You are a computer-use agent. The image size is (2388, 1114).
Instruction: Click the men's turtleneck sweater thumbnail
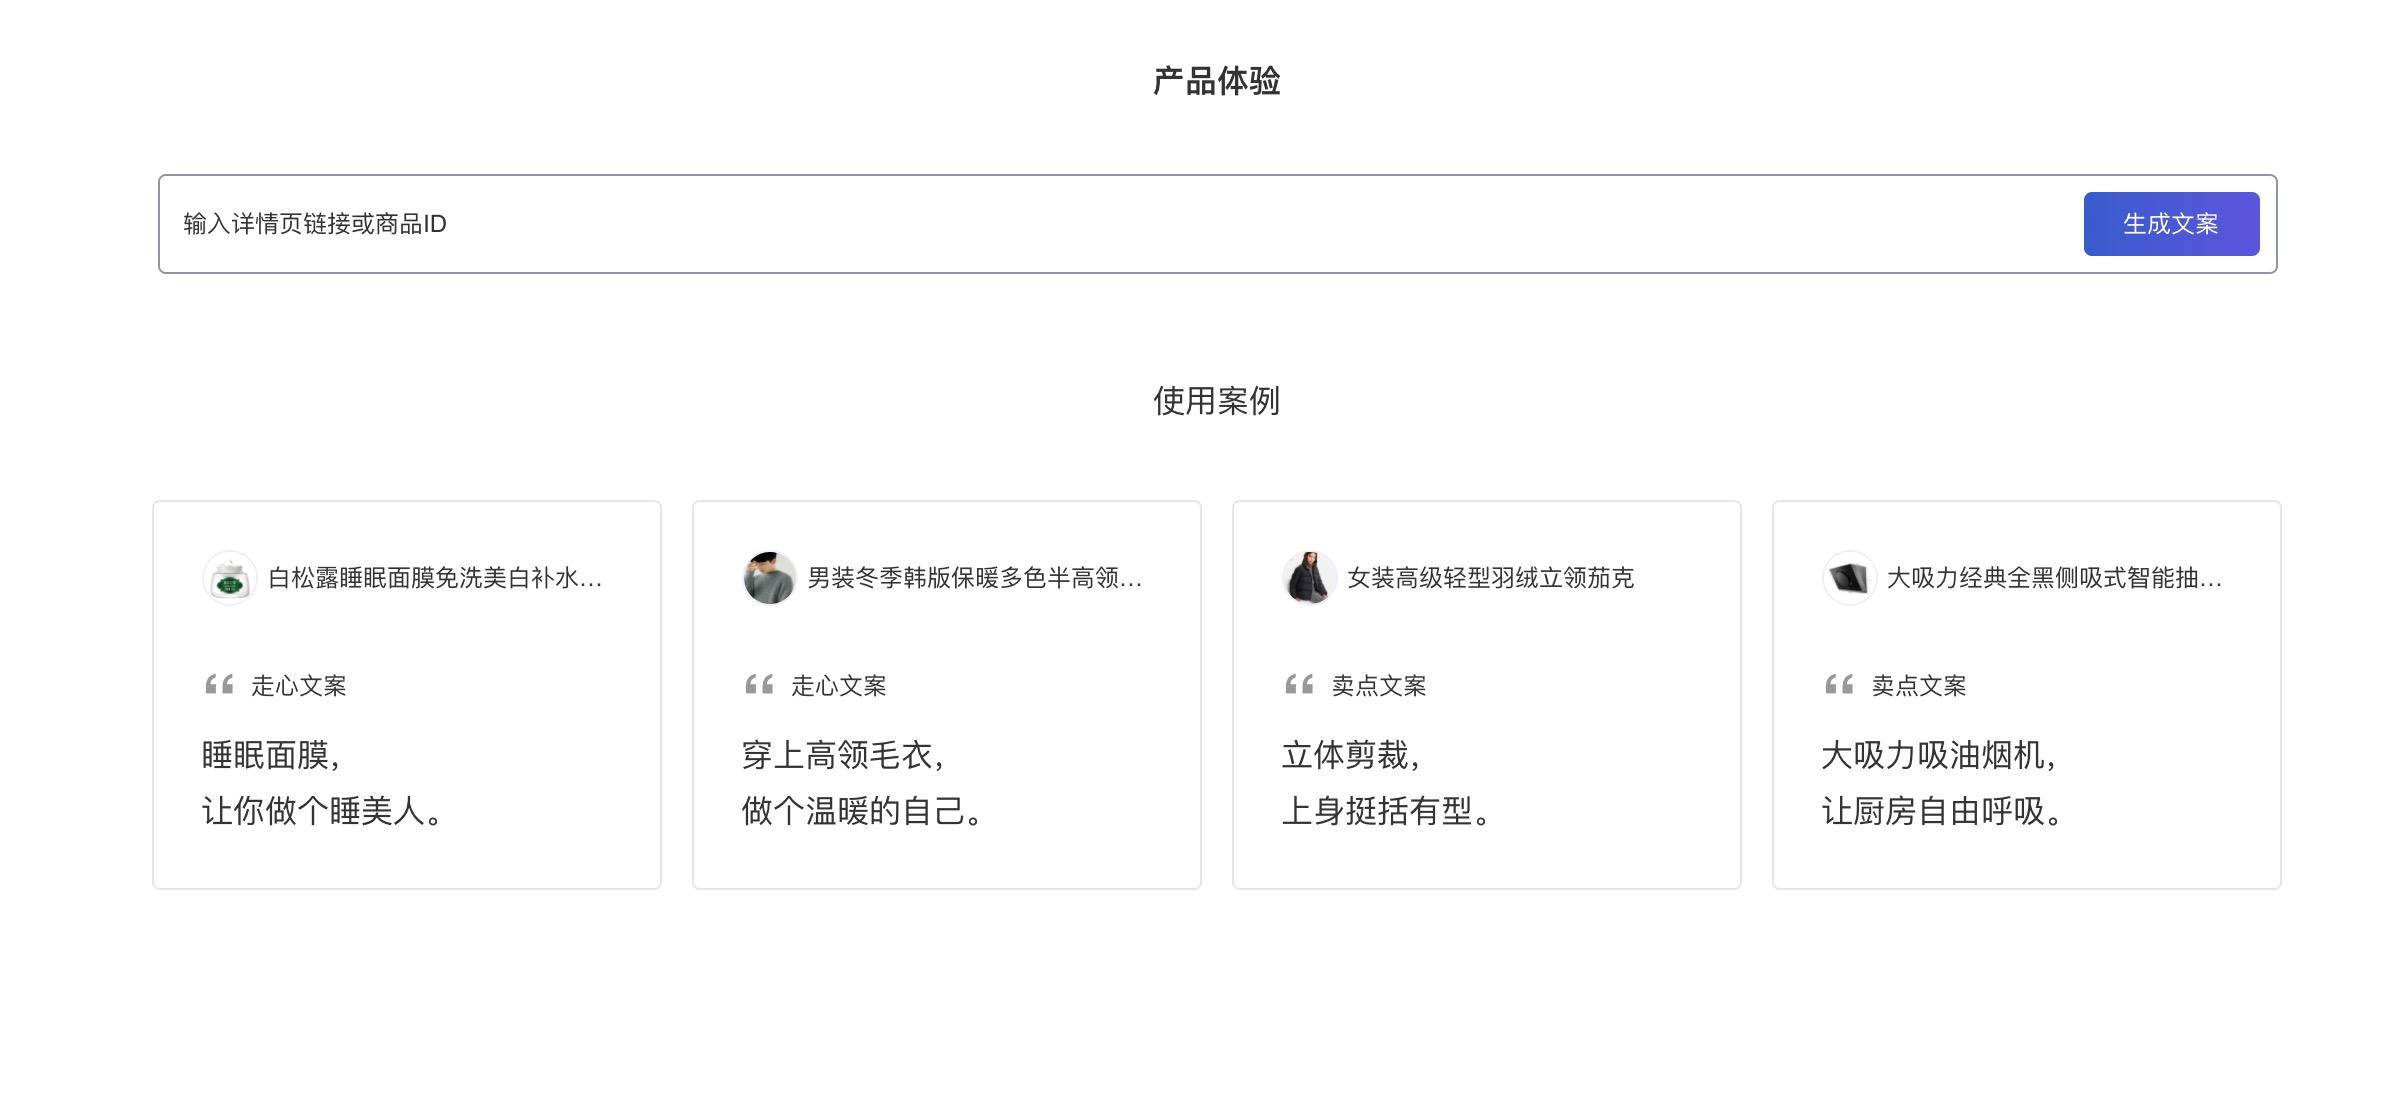tap(769, 578)
